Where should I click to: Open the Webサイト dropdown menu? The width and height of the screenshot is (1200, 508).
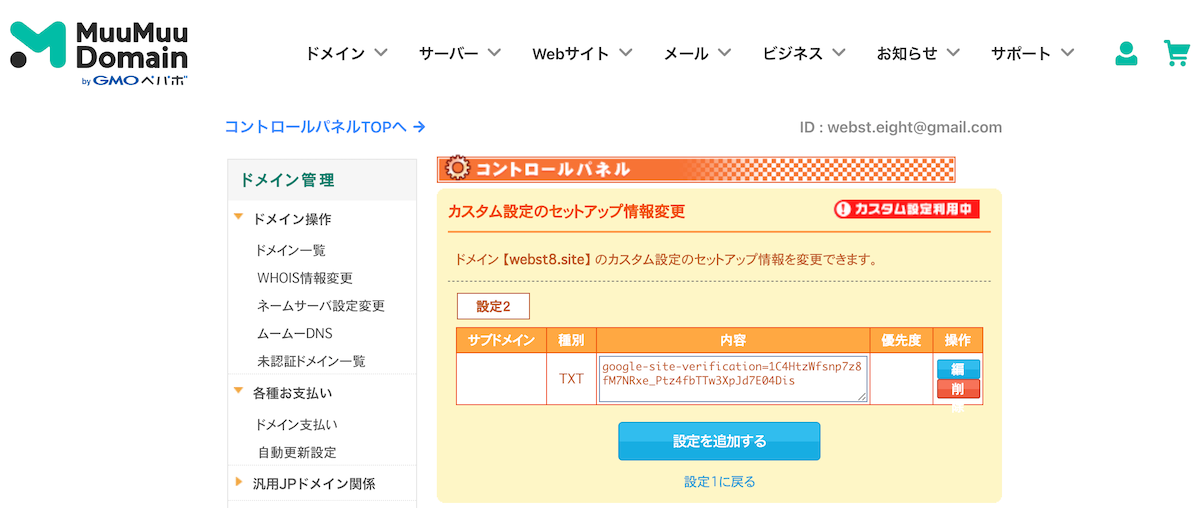point(582,53)
